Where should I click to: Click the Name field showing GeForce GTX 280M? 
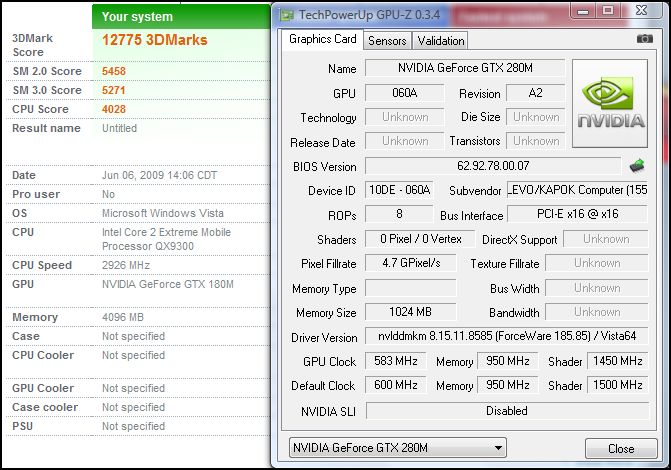465,68
